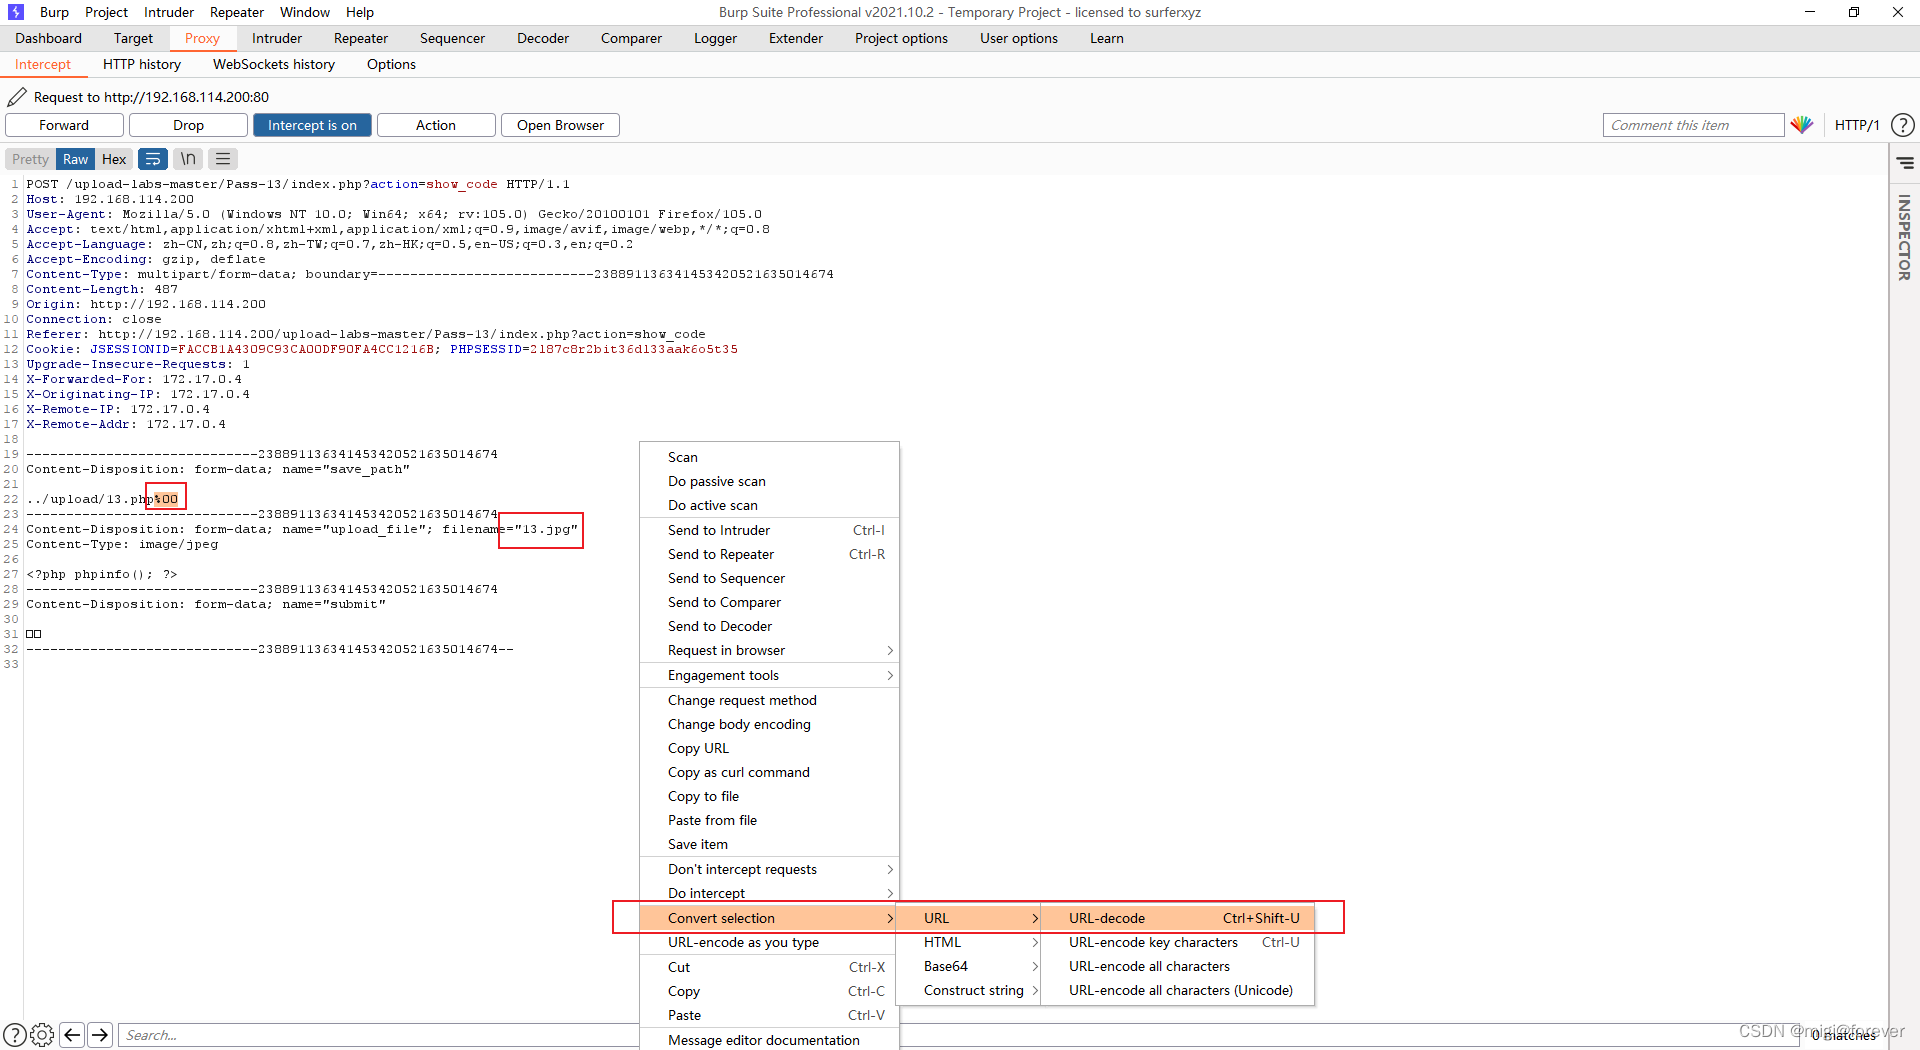Choose URL-decode option
This screenshot has height=1050, width=1920.
click(1177, 918)
